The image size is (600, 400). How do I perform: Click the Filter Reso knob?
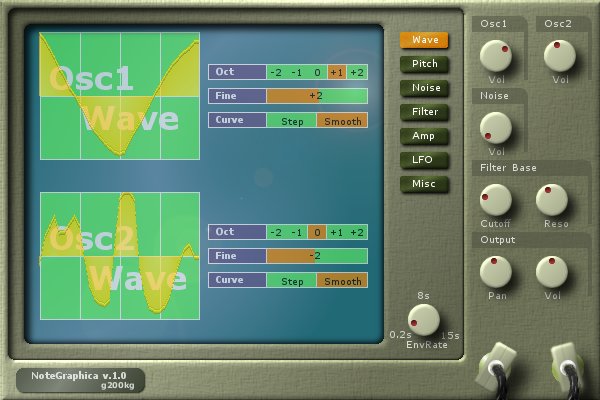[551, 198]
